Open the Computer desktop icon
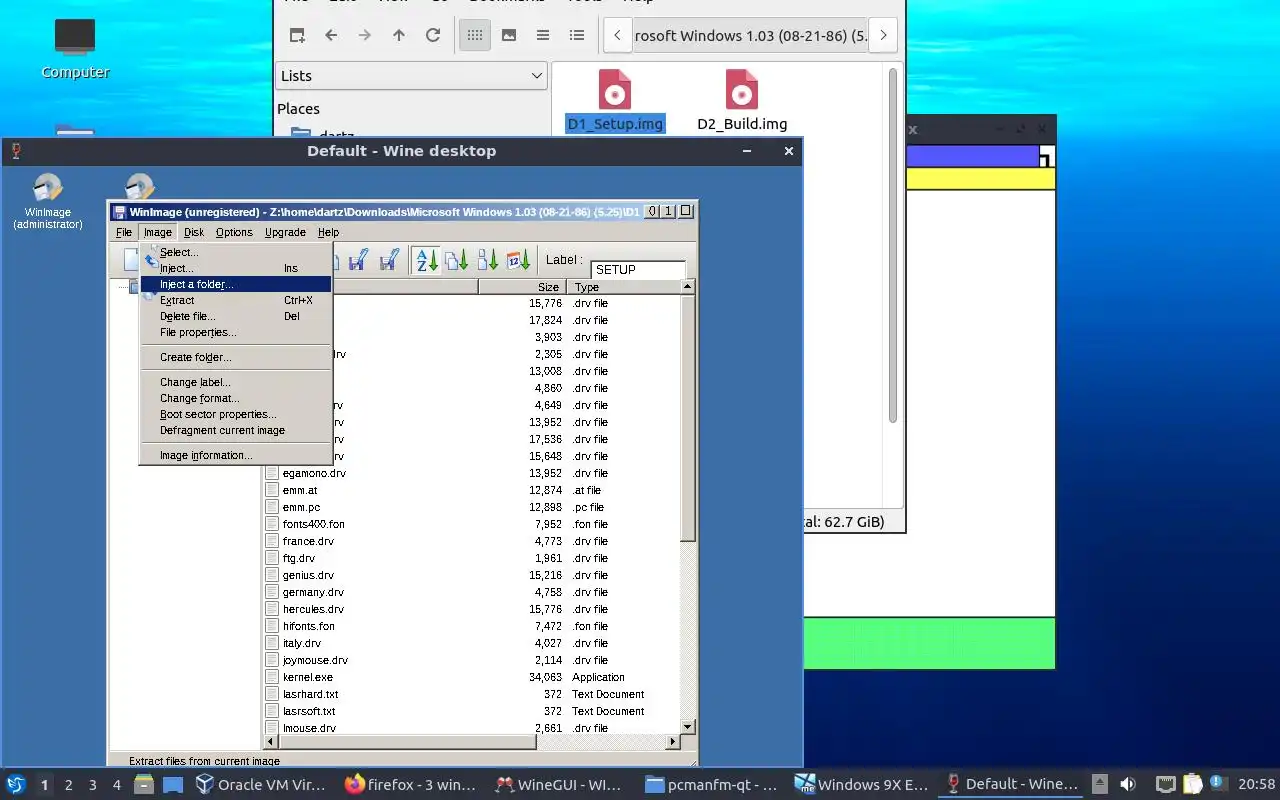Screen dimensions: 1280x800 [75, 49]
